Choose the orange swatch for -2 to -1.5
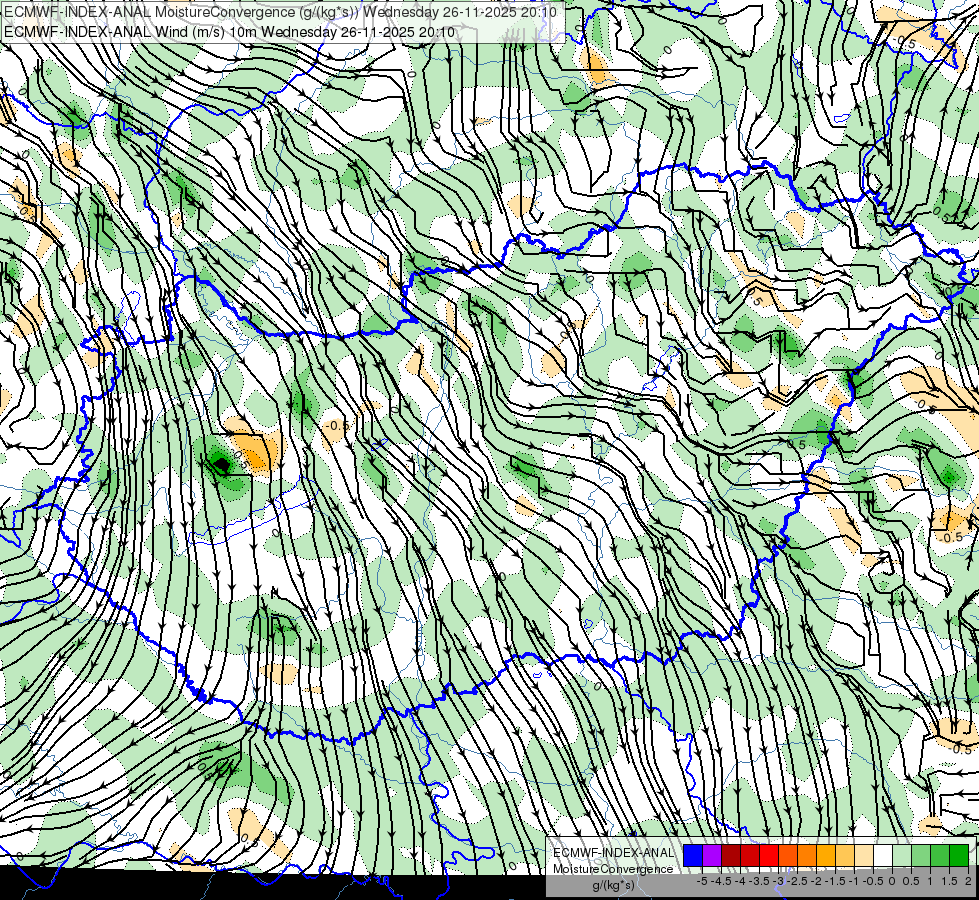The height and width of the screenshot is (900, 979). coord(807,855)
